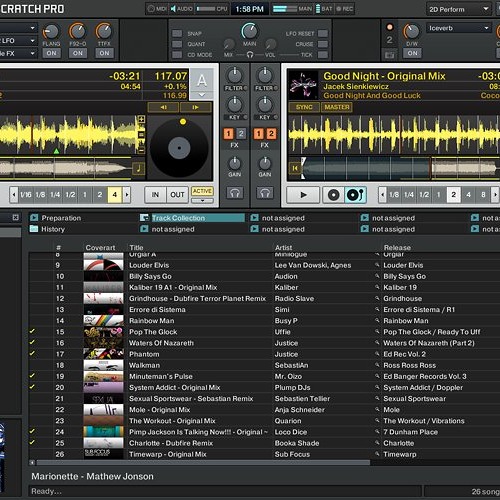This screenshot has height=500, width=500.
Task: Turn off the FLANG effect ON button
Action: tap(51, 53)
